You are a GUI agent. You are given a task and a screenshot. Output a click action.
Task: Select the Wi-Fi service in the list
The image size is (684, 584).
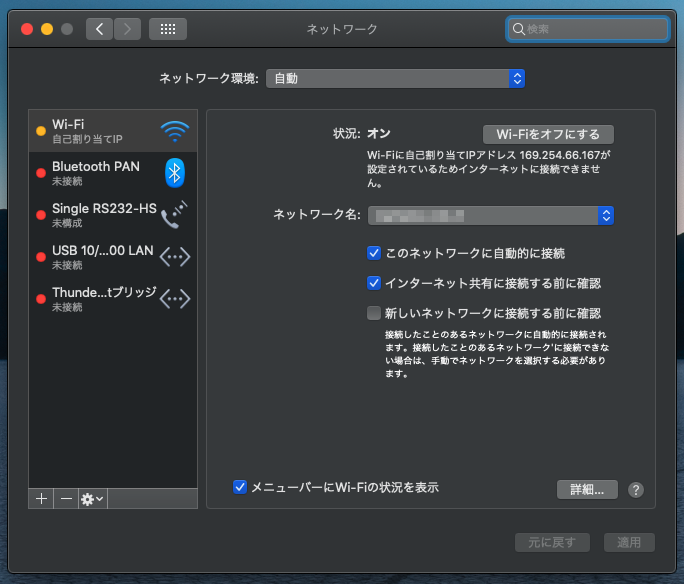tap(113, 131)
